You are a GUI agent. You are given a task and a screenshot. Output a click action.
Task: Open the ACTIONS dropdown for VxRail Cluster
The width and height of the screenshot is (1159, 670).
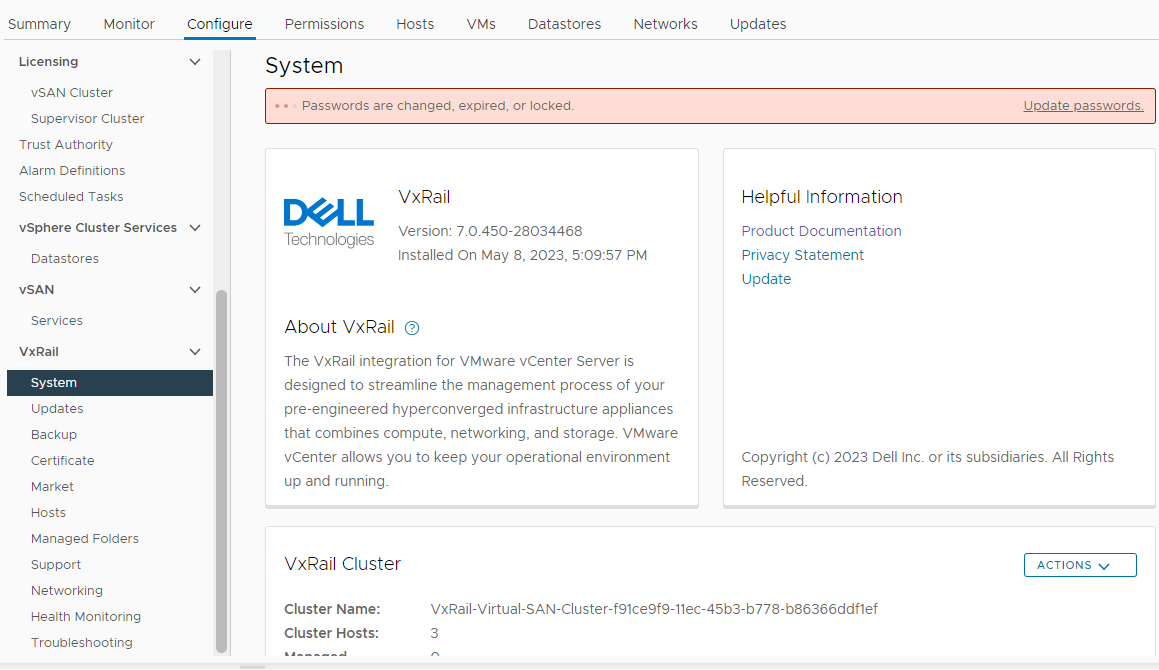(x=1080, y=565)
